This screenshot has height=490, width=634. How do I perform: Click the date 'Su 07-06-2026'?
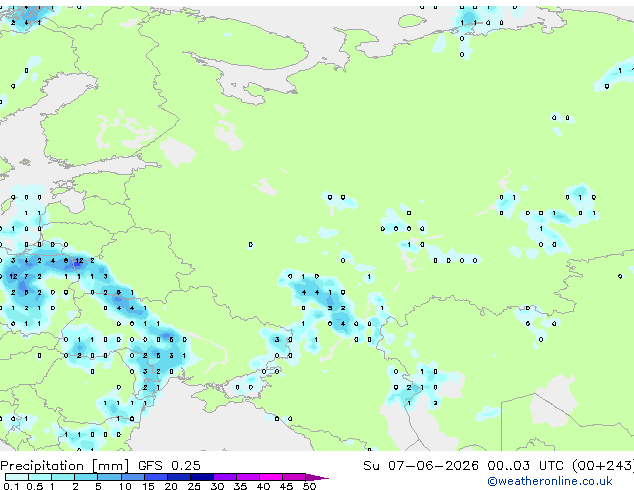[421, 466]
